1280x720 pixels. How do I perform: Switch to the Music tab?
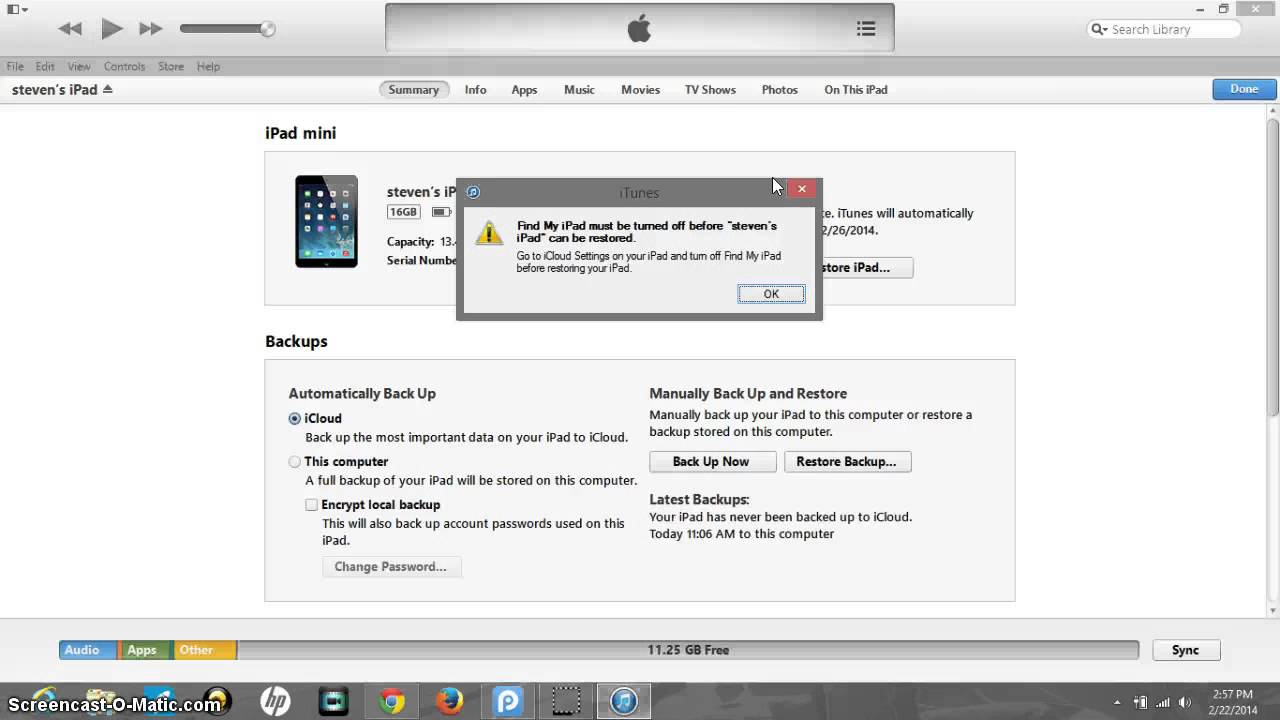(x=579, y=89)
